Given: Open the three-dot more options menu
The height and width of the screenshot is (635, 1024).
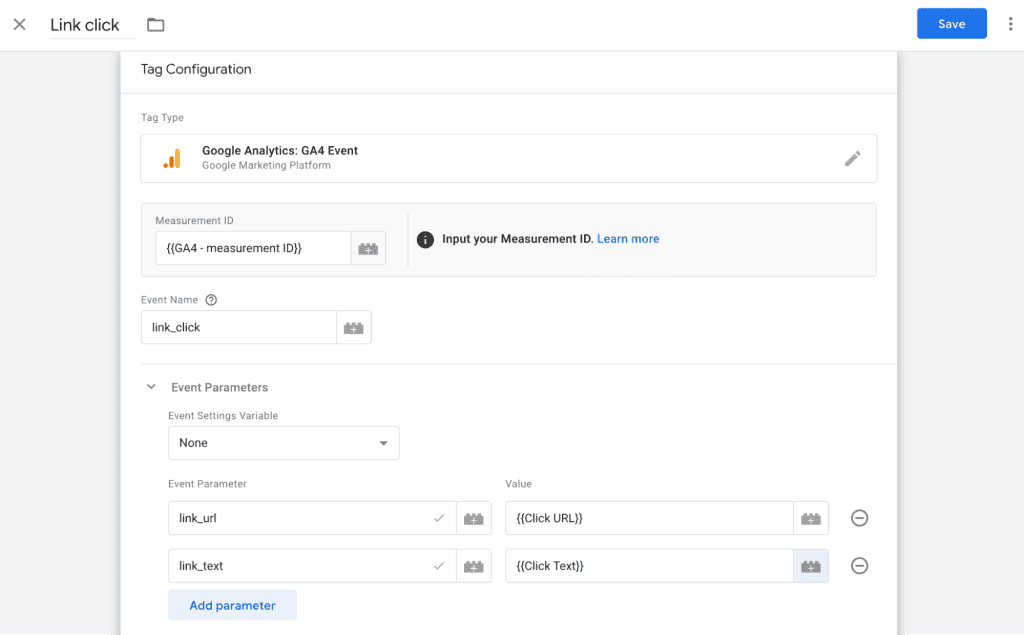Looking at the screenshot, I should 1010,24.
